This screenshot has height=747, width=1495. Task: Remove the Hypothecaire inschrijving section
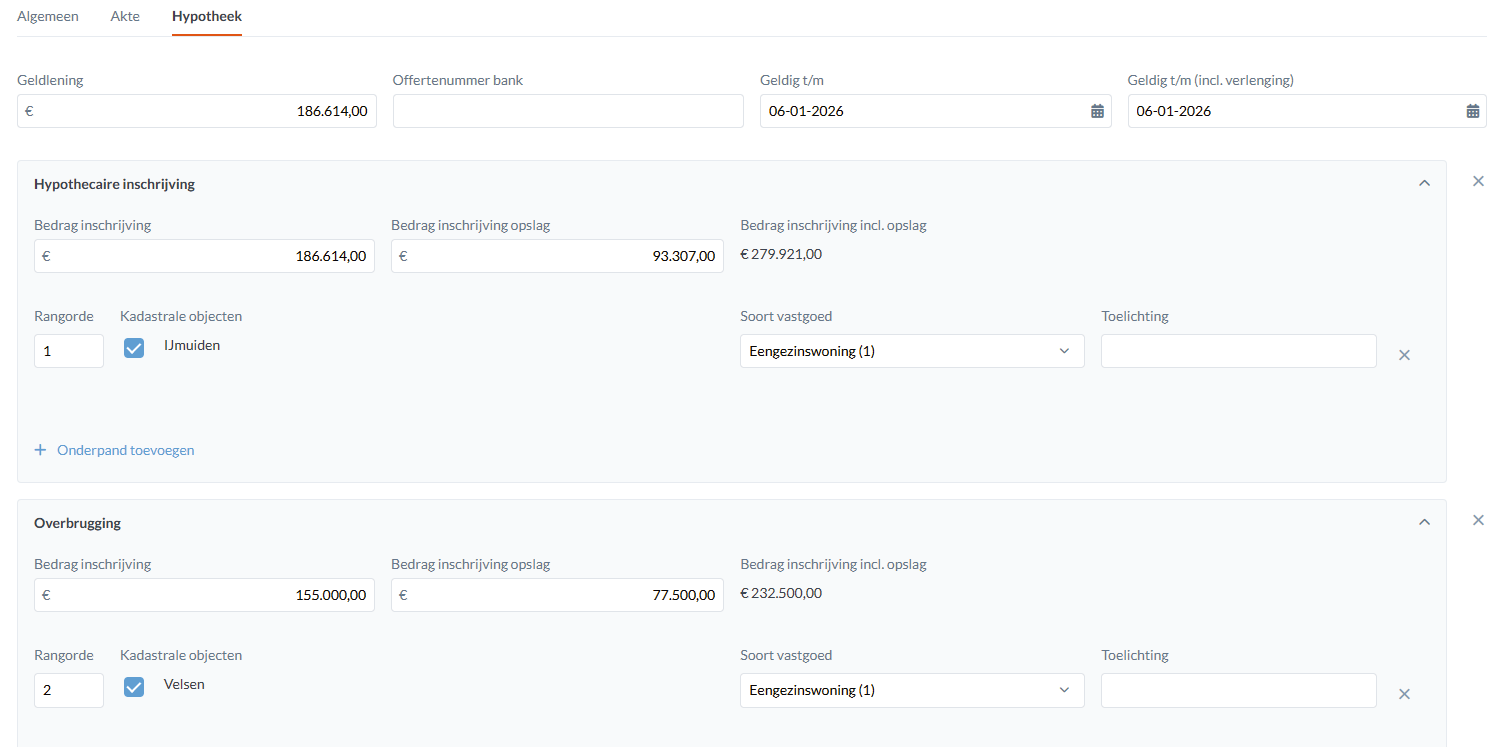[1478, 181]
